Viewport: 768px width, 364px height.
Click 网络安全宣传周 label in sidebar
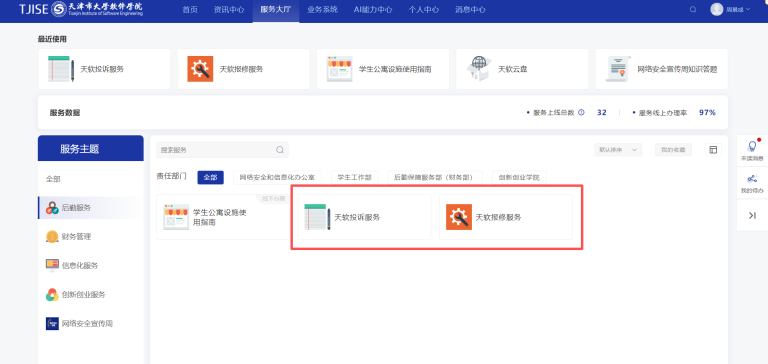click(x=87, y=323)
